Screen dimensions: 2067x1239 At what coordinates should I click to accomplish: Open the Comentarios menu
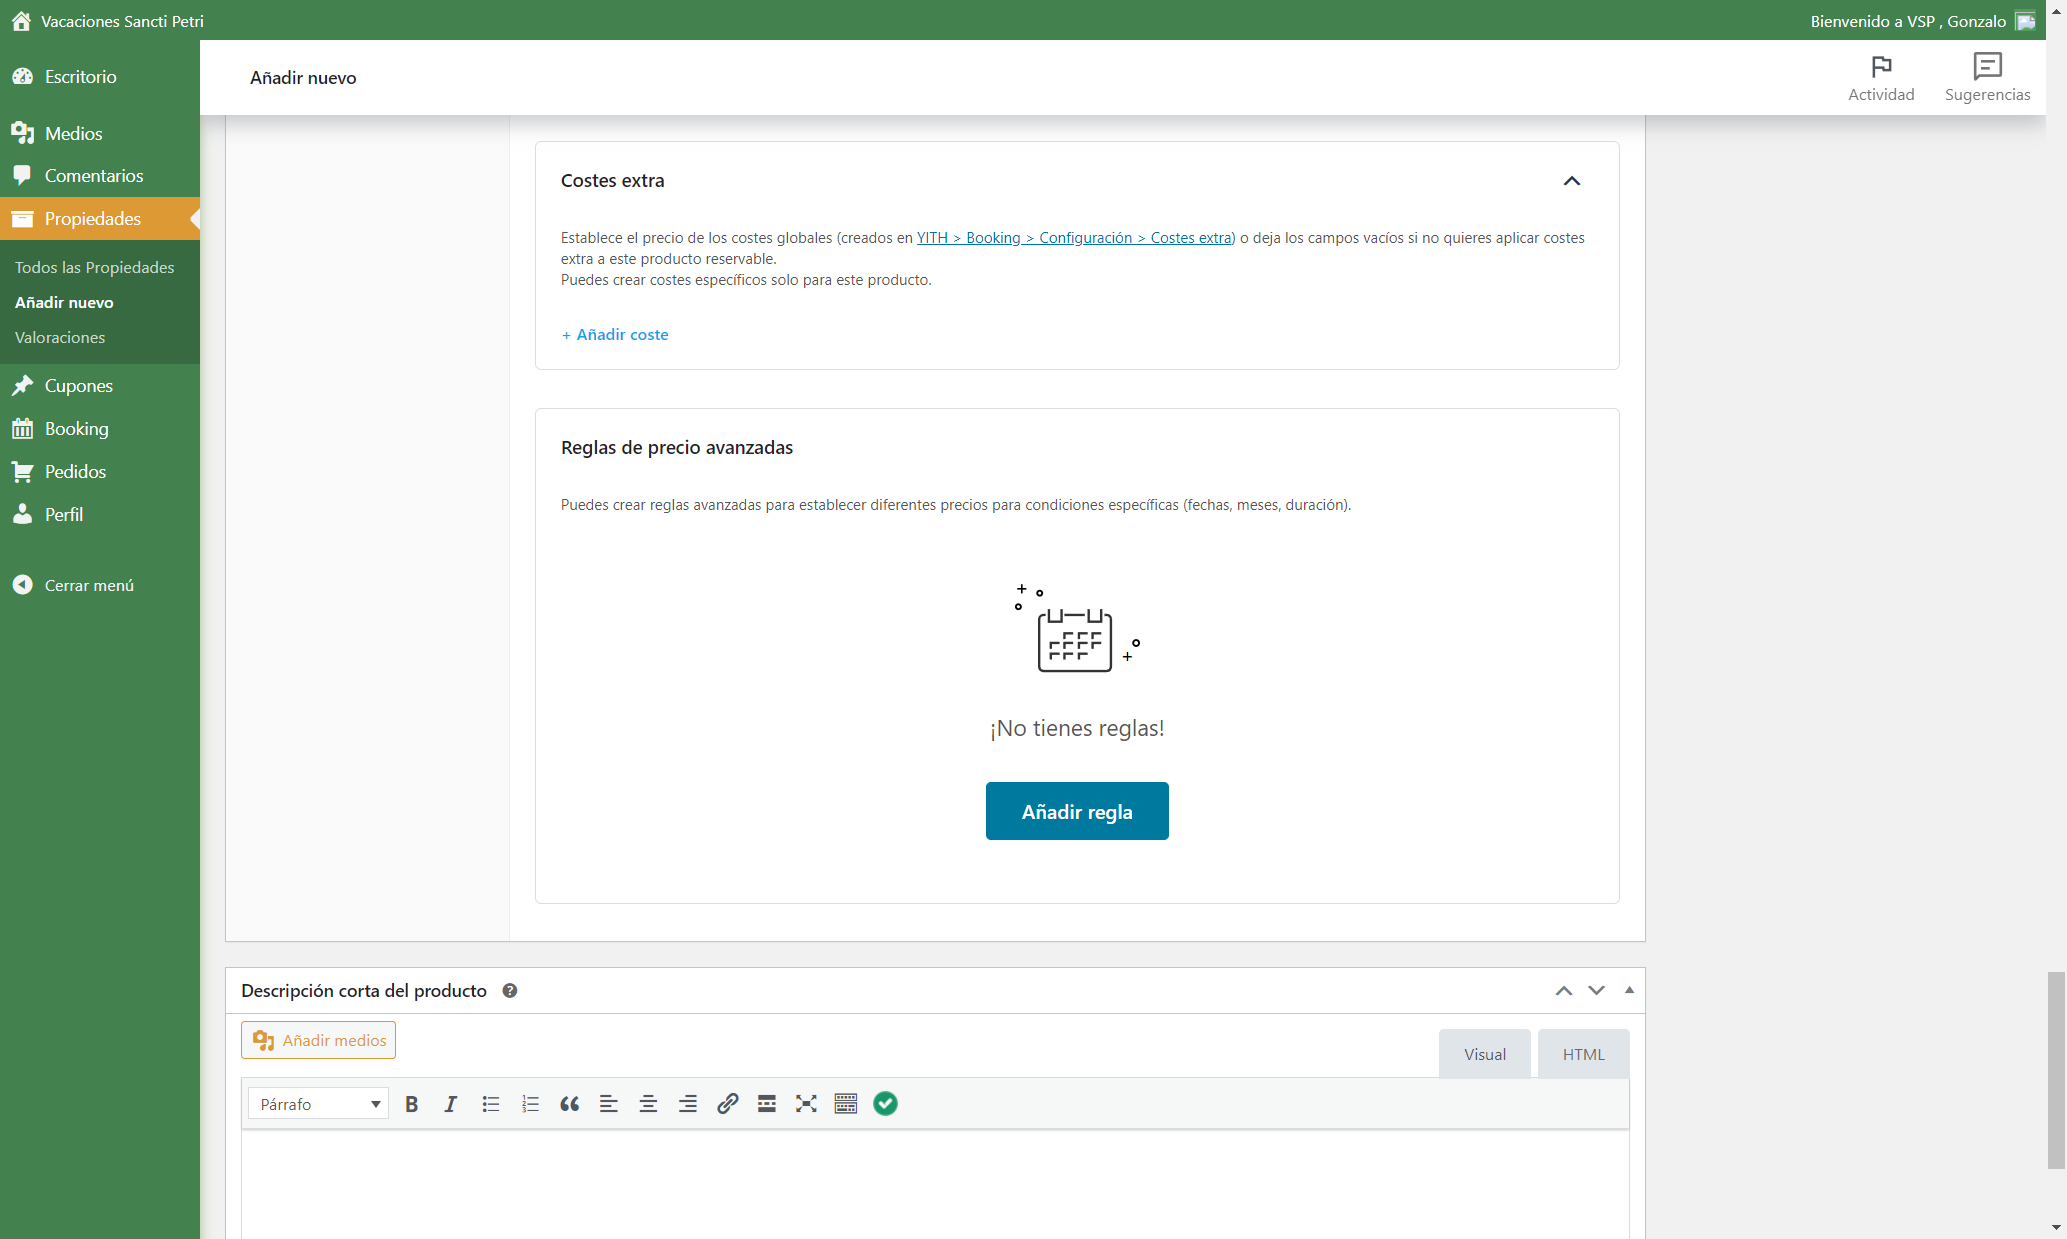100,176
